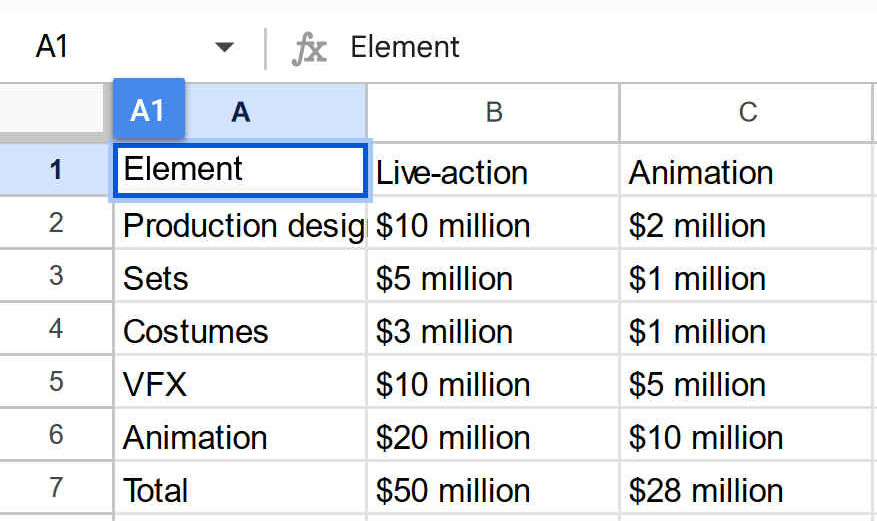877x521 pixels.
Task: Click the formula bar showing Element
Action: click(x=600, y=48)
